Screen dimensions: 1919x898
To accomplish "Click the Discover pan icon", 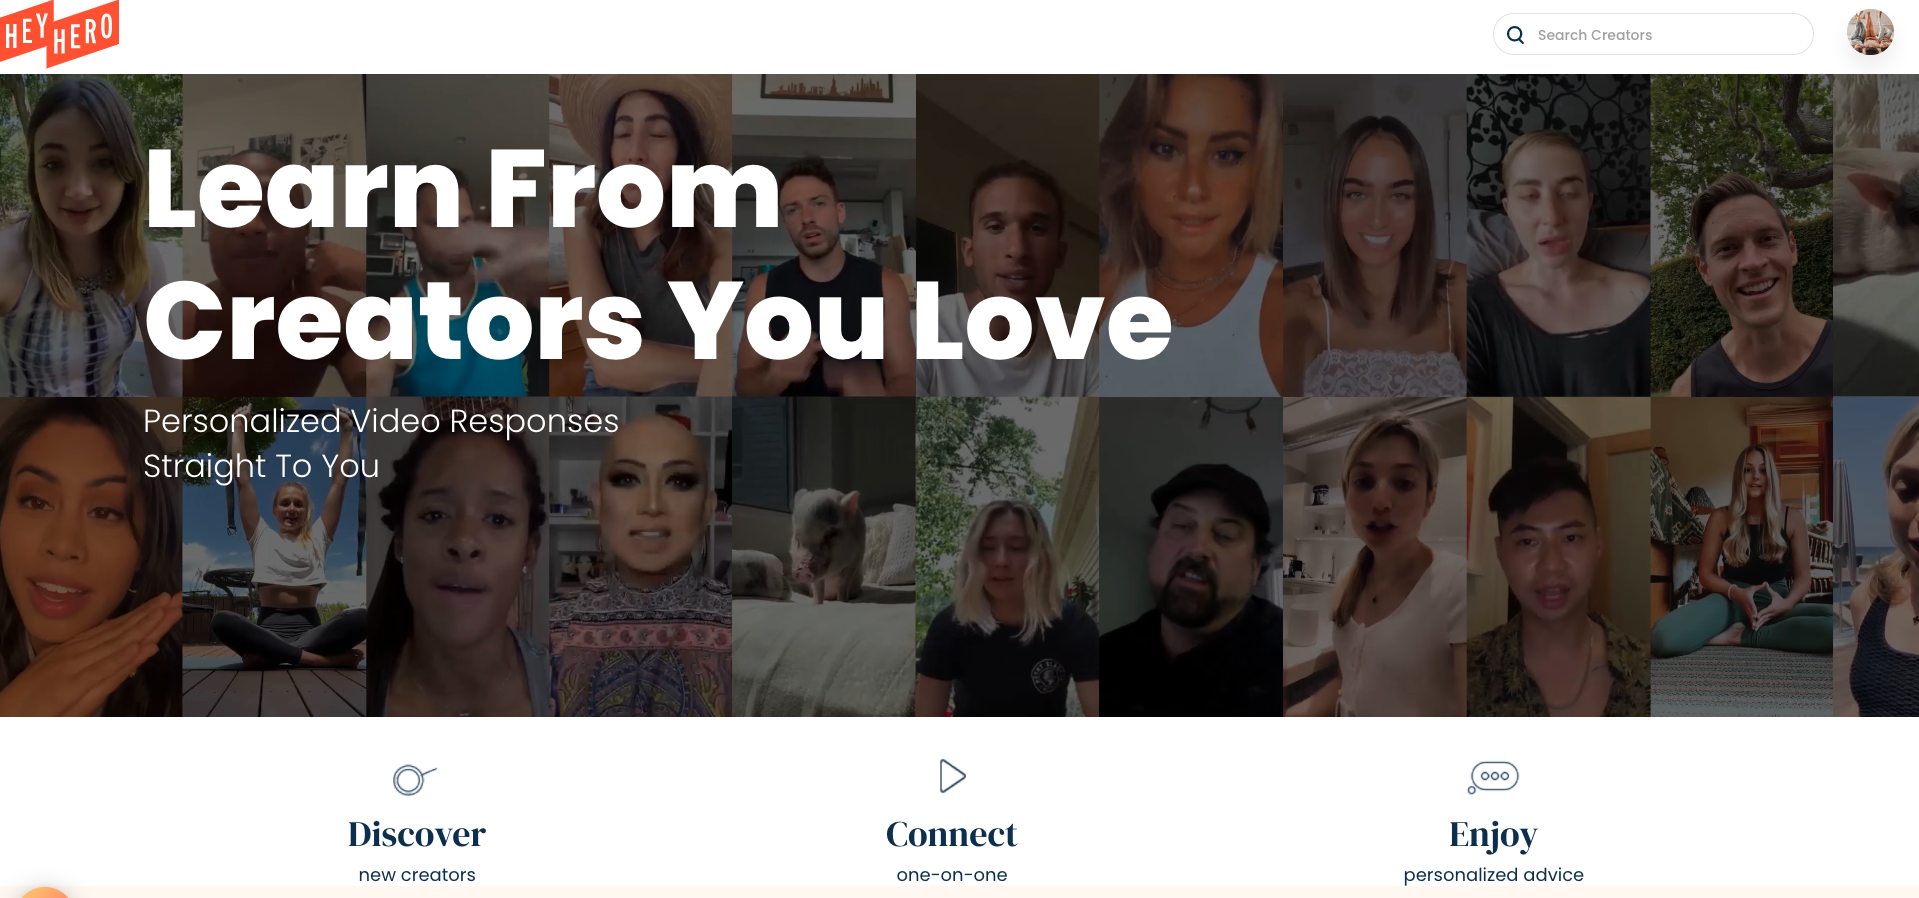I will point(414,778).
